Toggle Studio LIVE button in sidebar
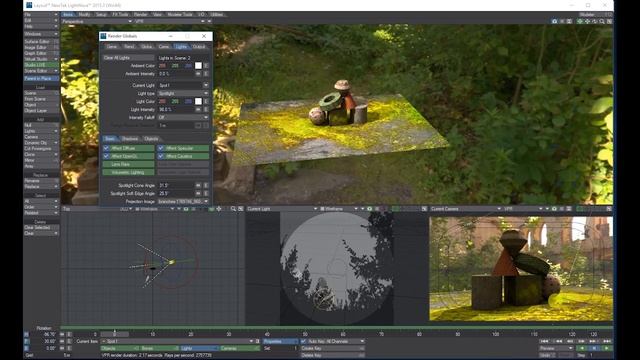 coord(41,65)
